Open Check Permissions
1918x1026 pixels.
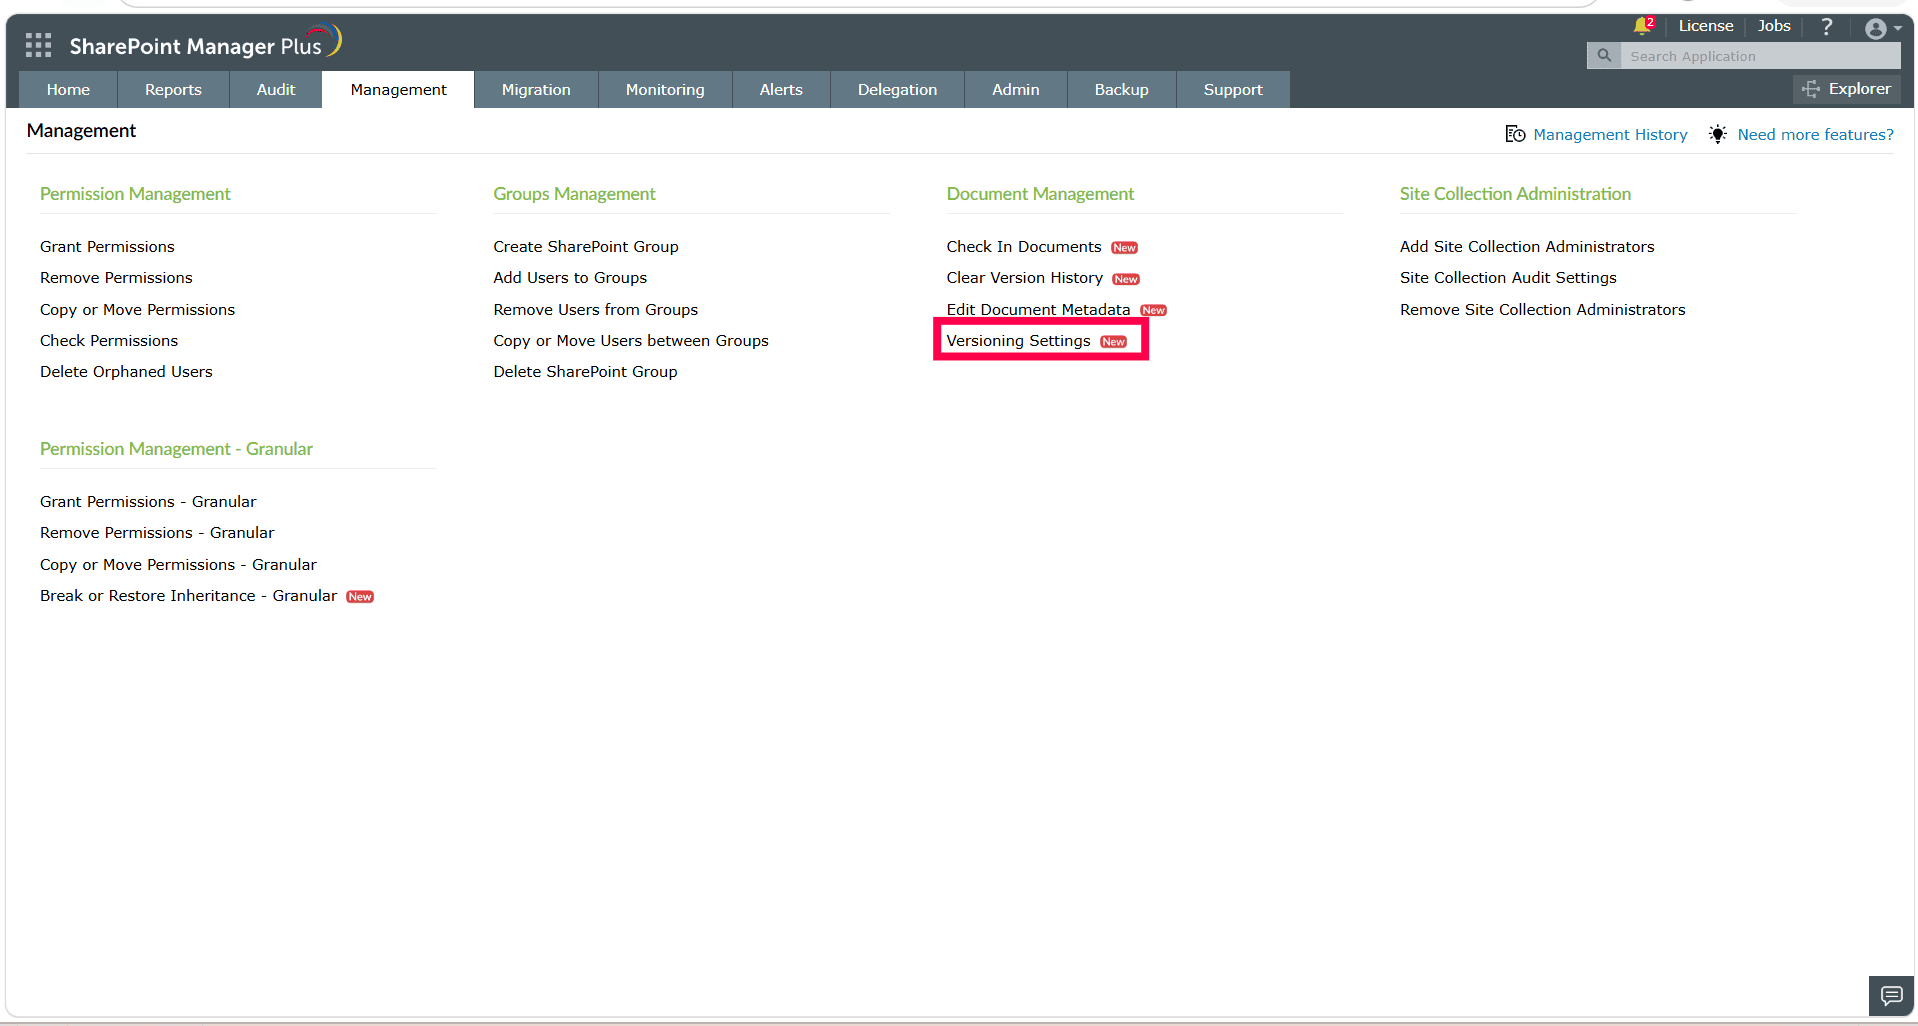point(109,341)
